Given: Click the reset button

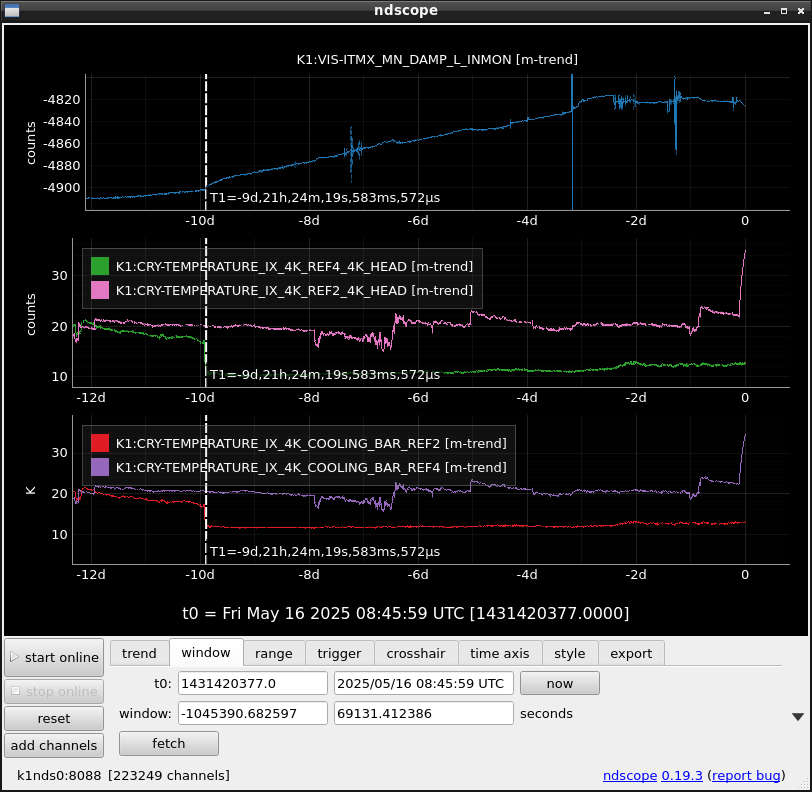Looking at the screenshot, I should pyautogui.click(x=54, y=718).
